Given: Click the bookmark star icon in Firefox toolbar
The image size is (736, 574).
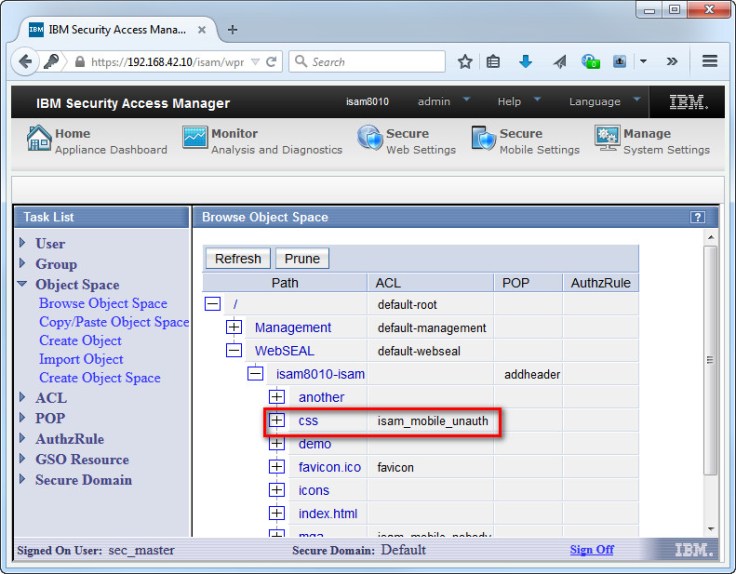Looking at the screenshot, I should pos(465,61).
